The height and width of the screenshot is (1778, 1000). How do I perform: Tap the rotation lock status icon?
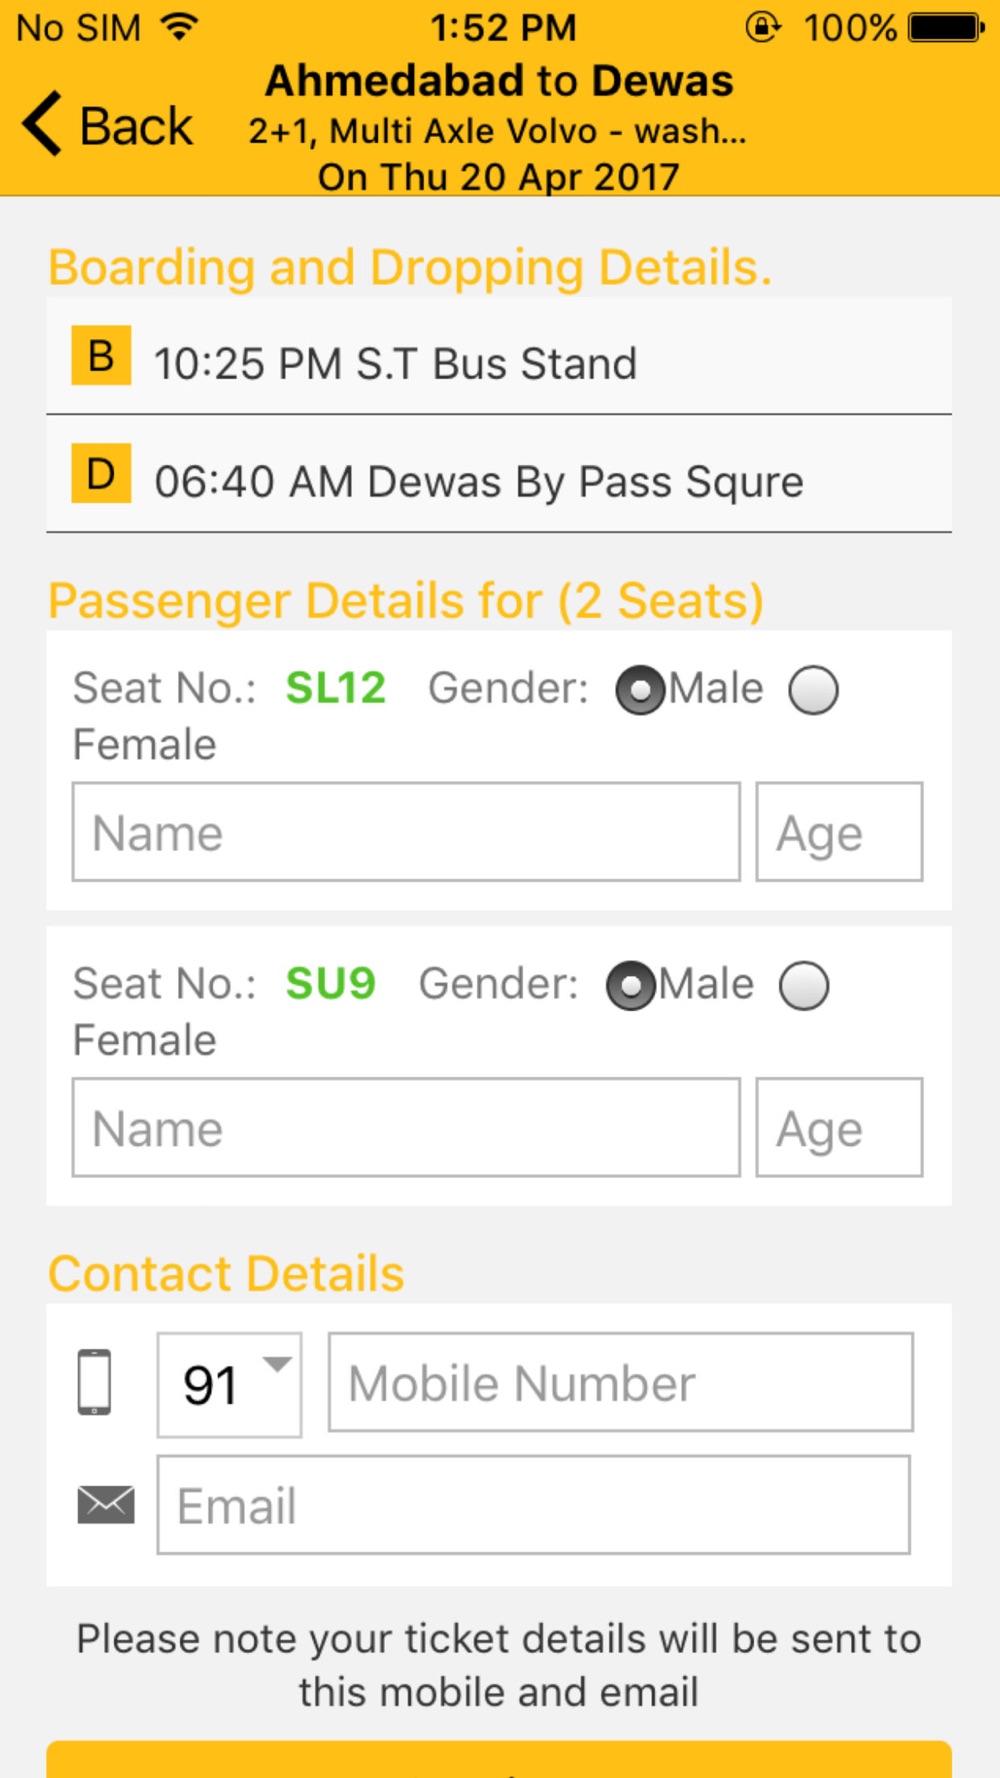coord(762,27)
